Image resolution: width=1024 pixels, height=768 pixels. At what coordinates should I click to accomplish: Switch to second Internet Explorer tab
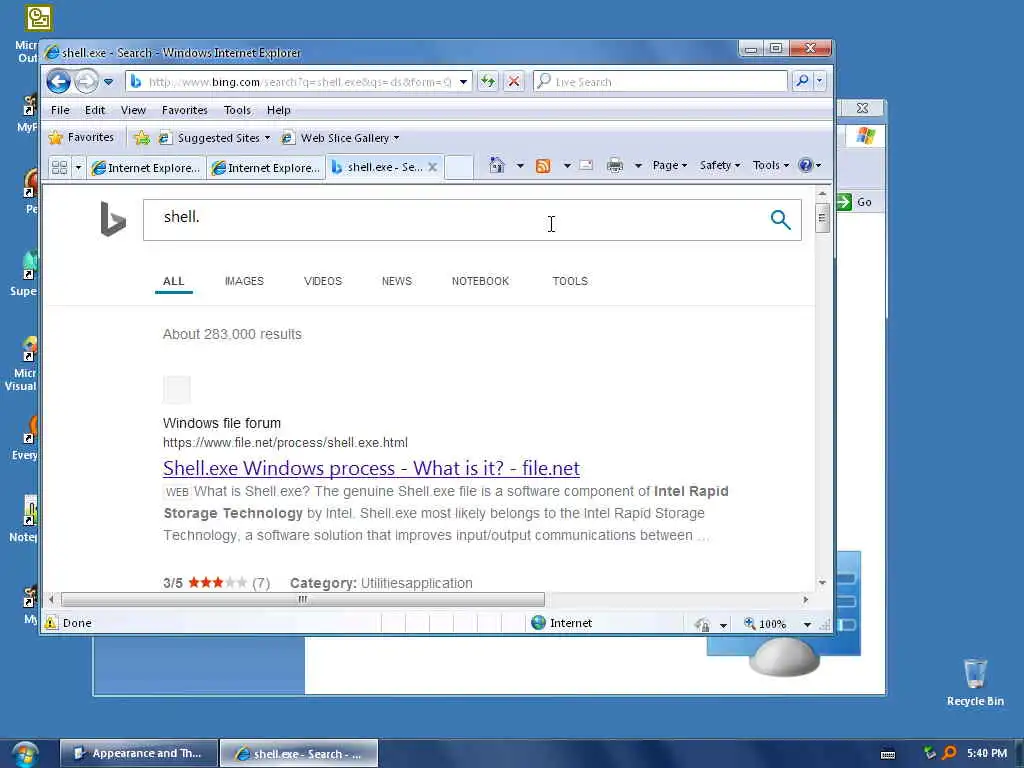pos(266,168)
